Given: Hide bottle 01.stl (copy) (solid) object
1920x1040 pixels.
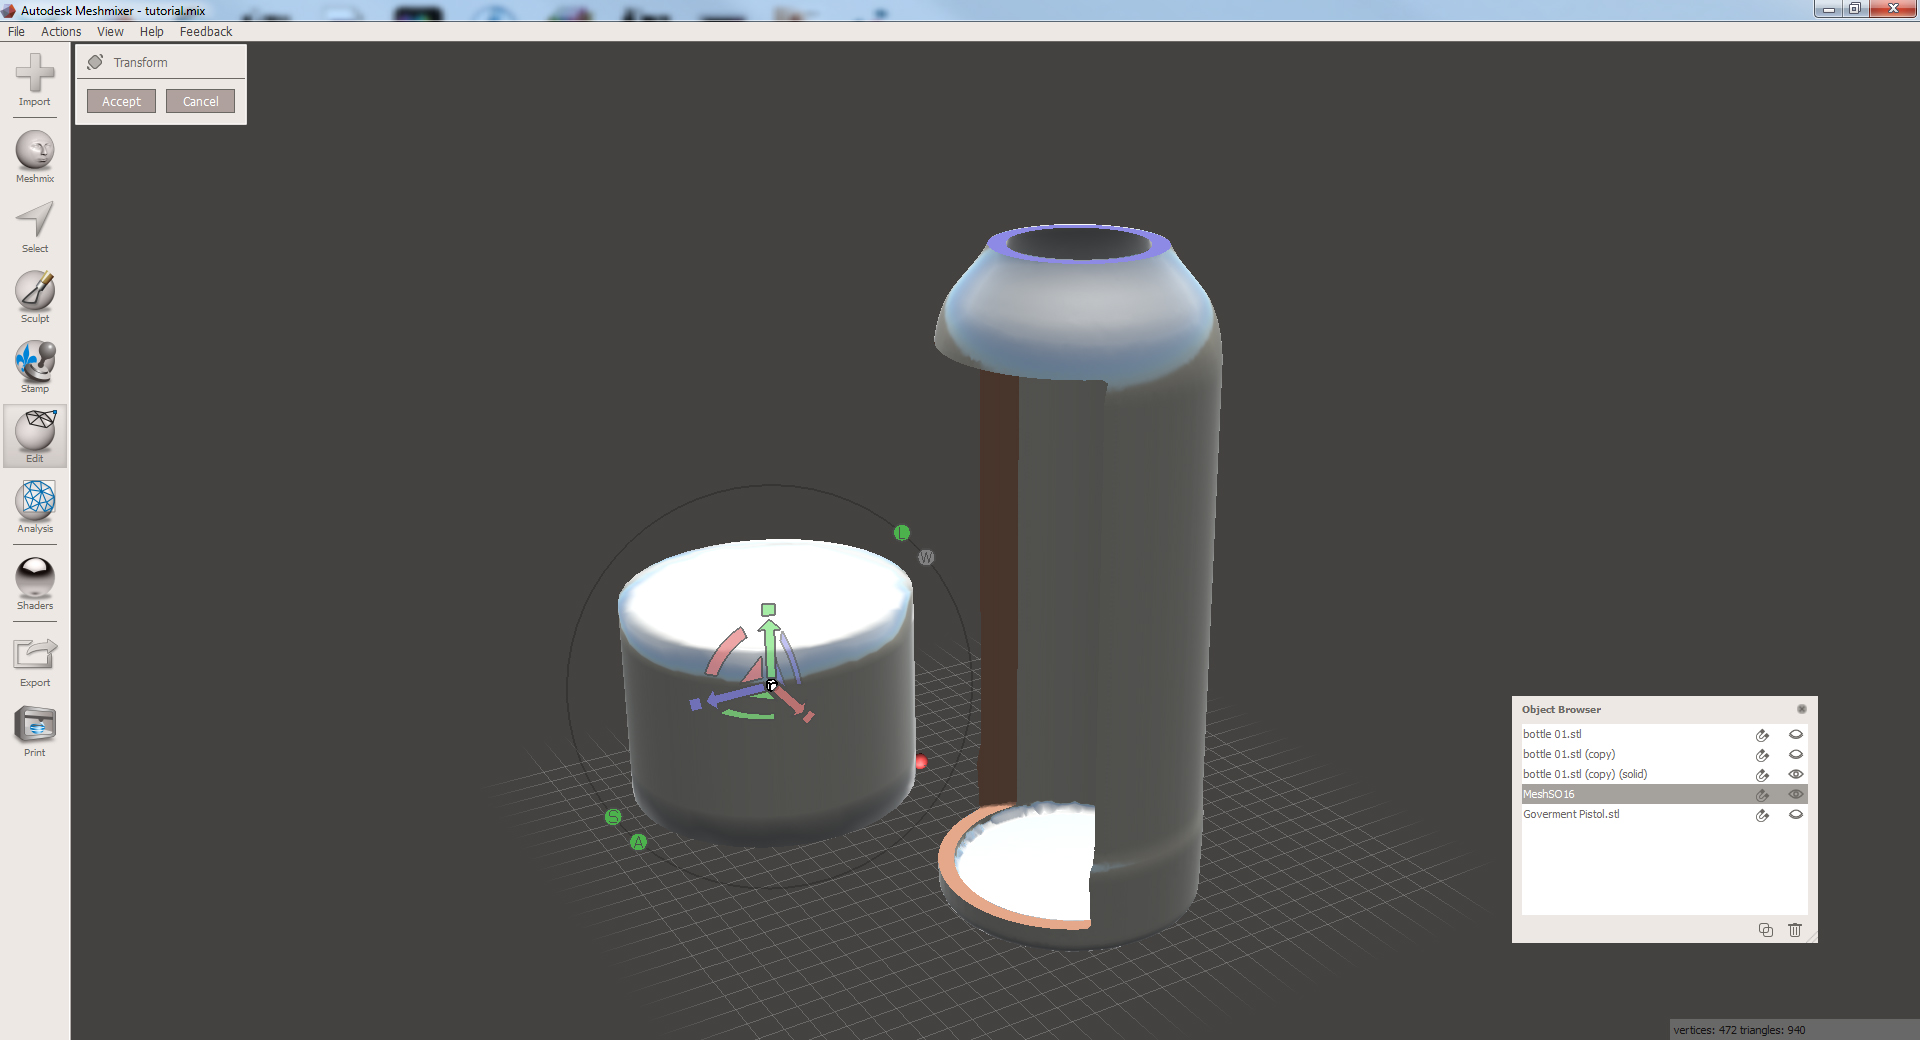Looking at the screenshot, I should click(1796, 774).
